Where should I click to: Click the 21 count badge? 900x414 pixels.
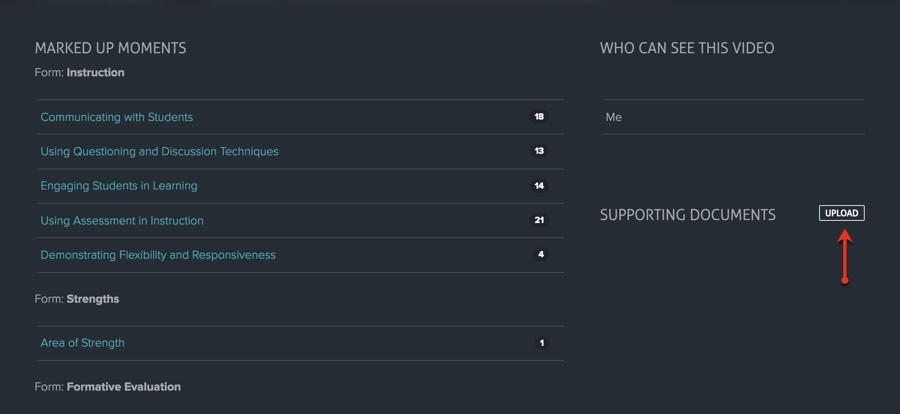tap(539, 220)
